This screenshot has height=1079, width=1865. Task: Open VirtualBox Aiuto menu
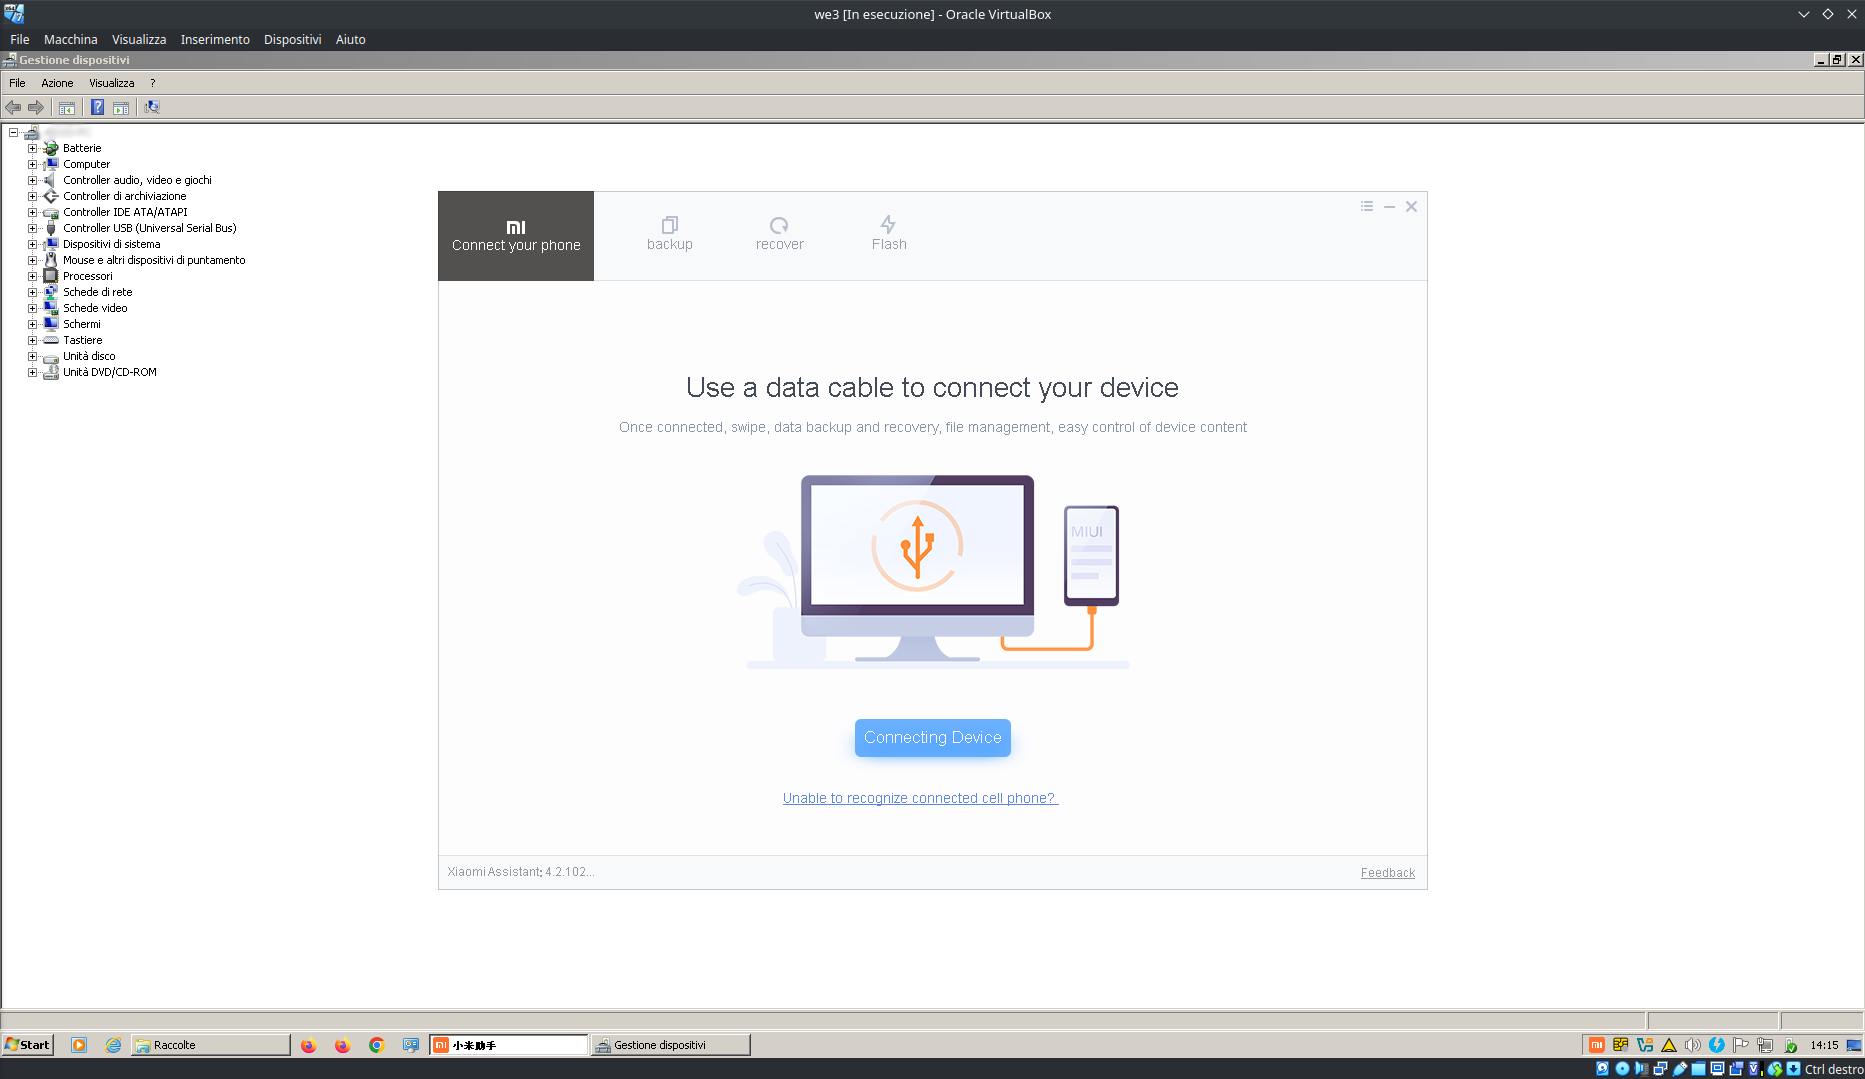(350, 40)
